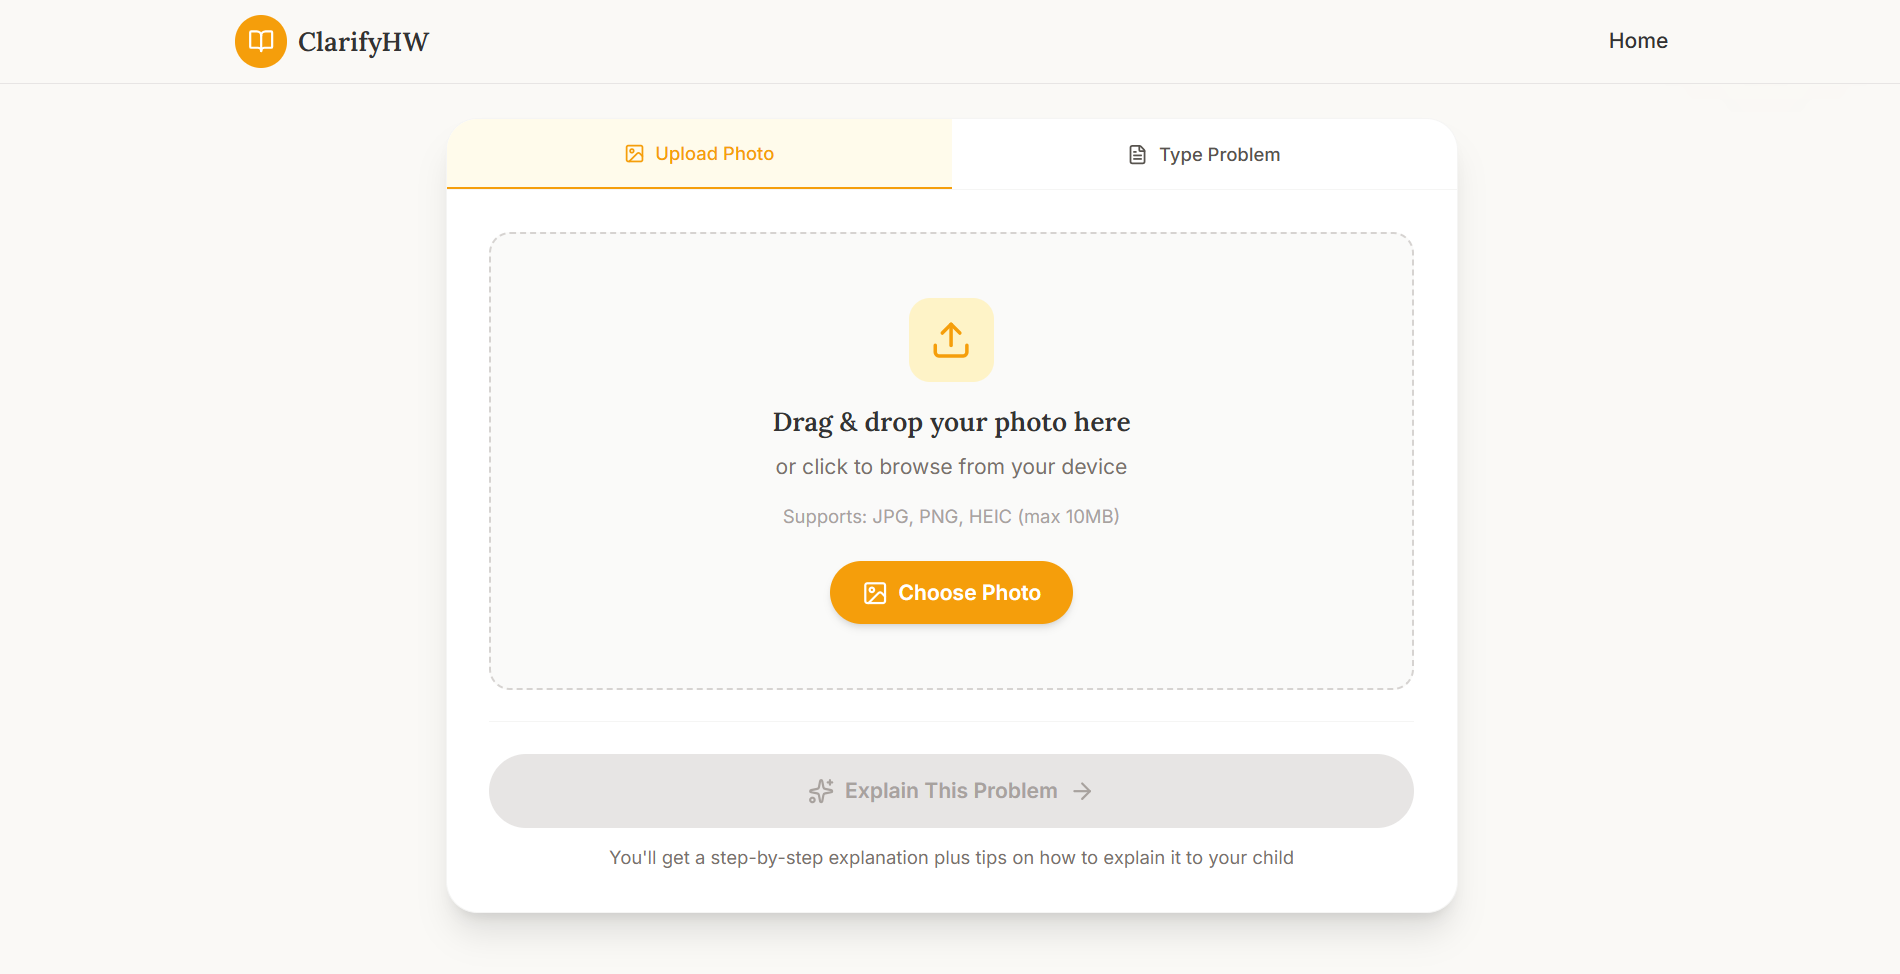Click the picture icon inside Choose Photo button
Viewport: 1900px width, 974px height.
click(x=875, y=593)
